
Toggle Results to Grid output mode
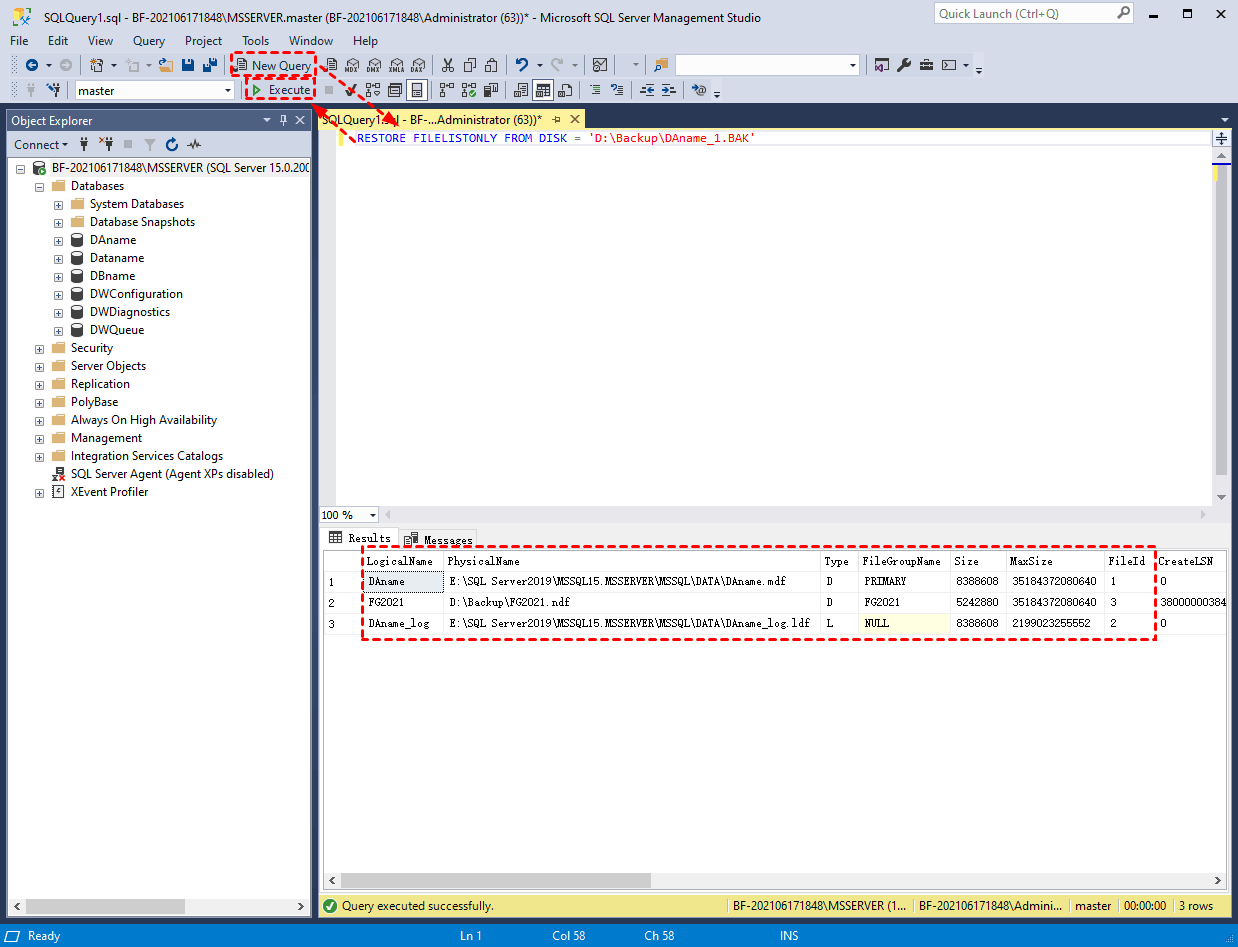(x=543, y=90)
